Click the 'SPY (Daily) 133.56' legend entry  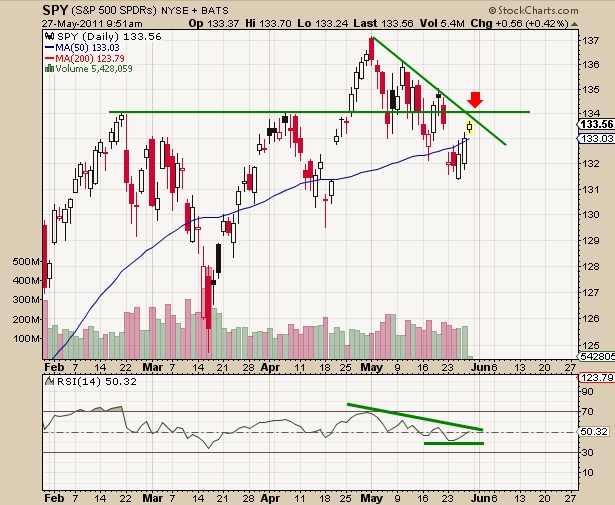click(109, 36)
